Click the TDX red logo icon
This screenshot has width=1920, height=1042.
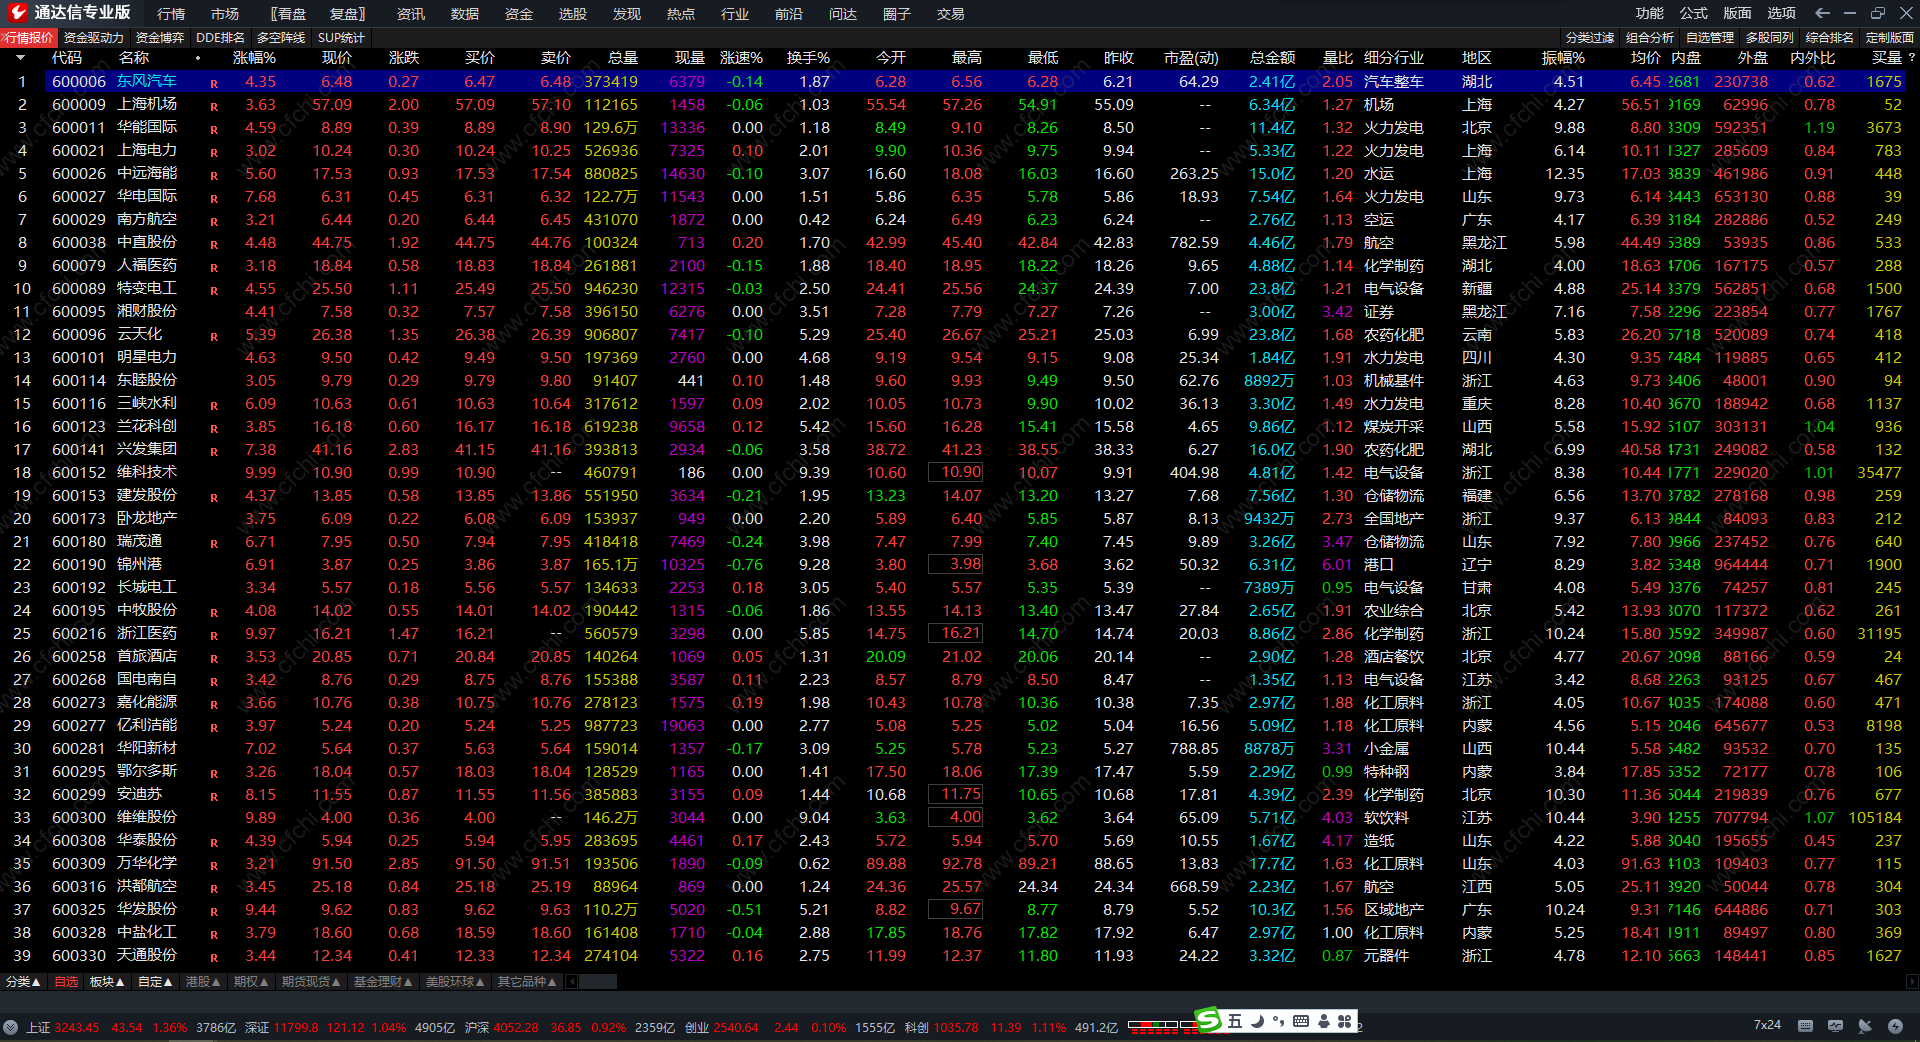17,12
